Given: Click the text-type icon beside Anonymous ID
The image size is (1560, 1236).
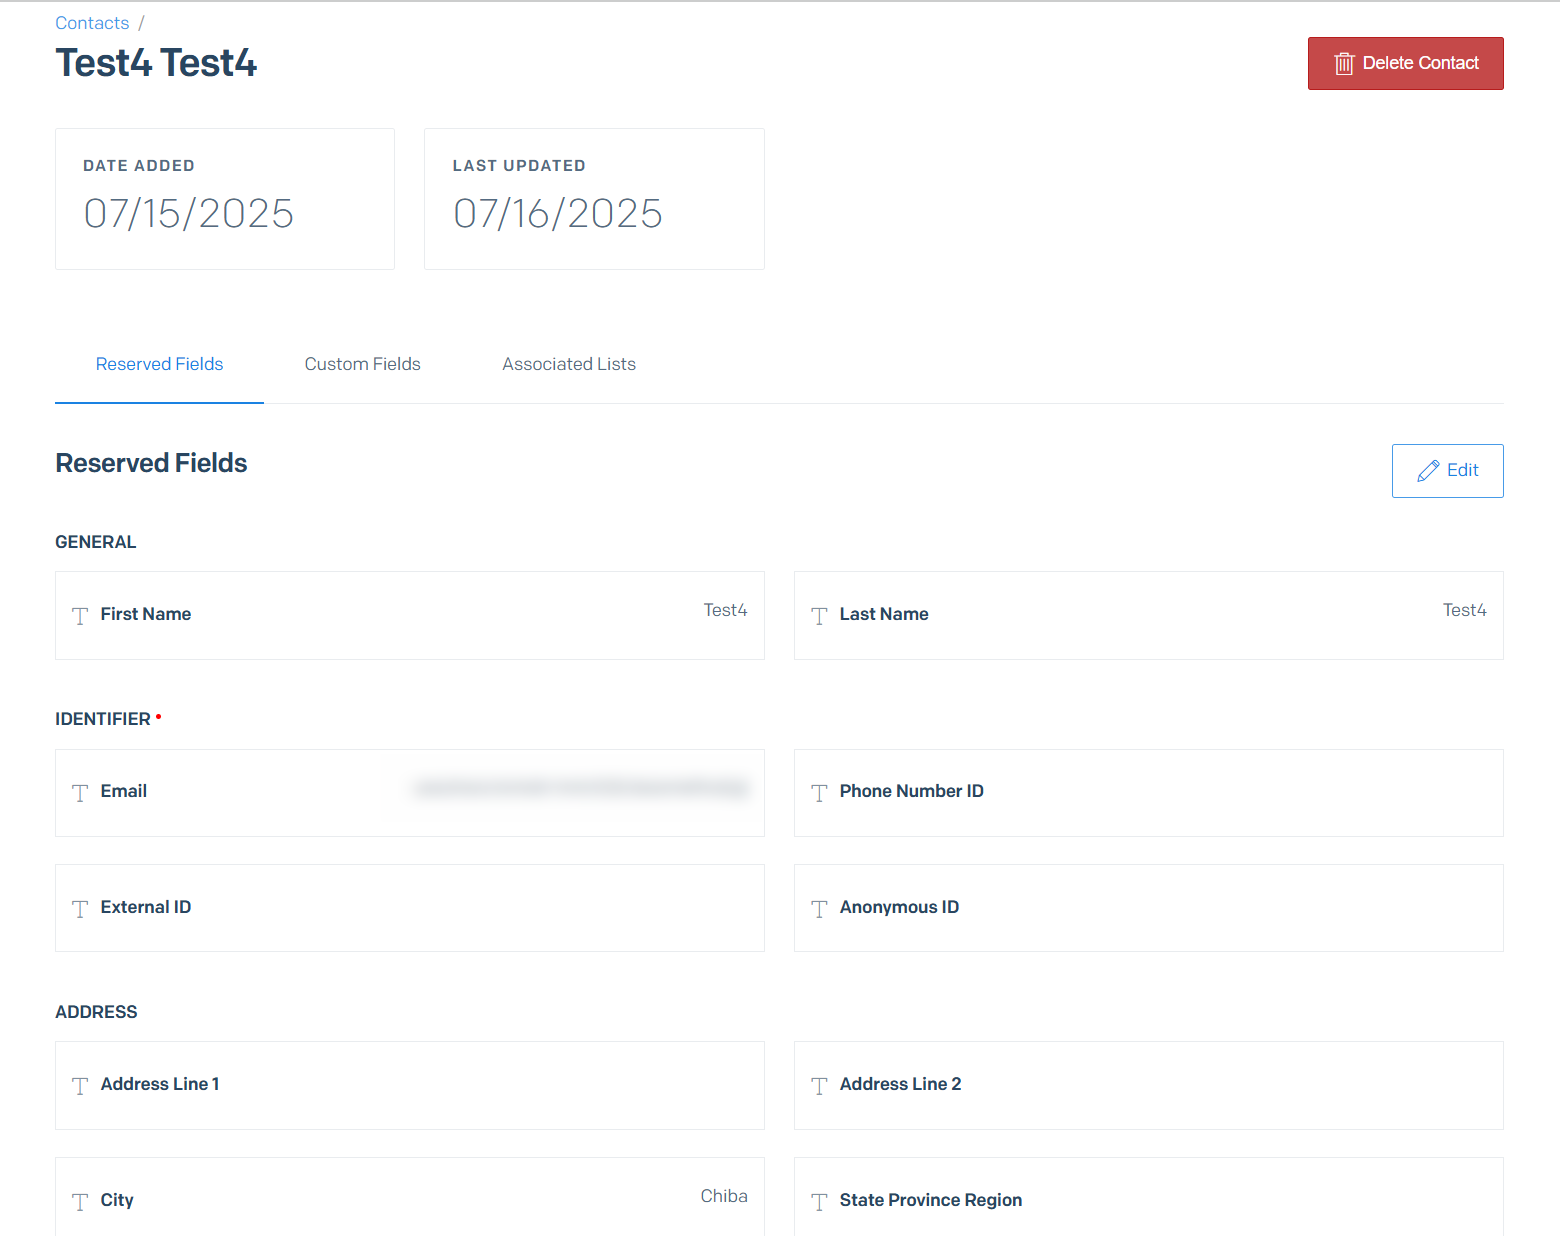Looking at the screenshot, I should 819,909.
